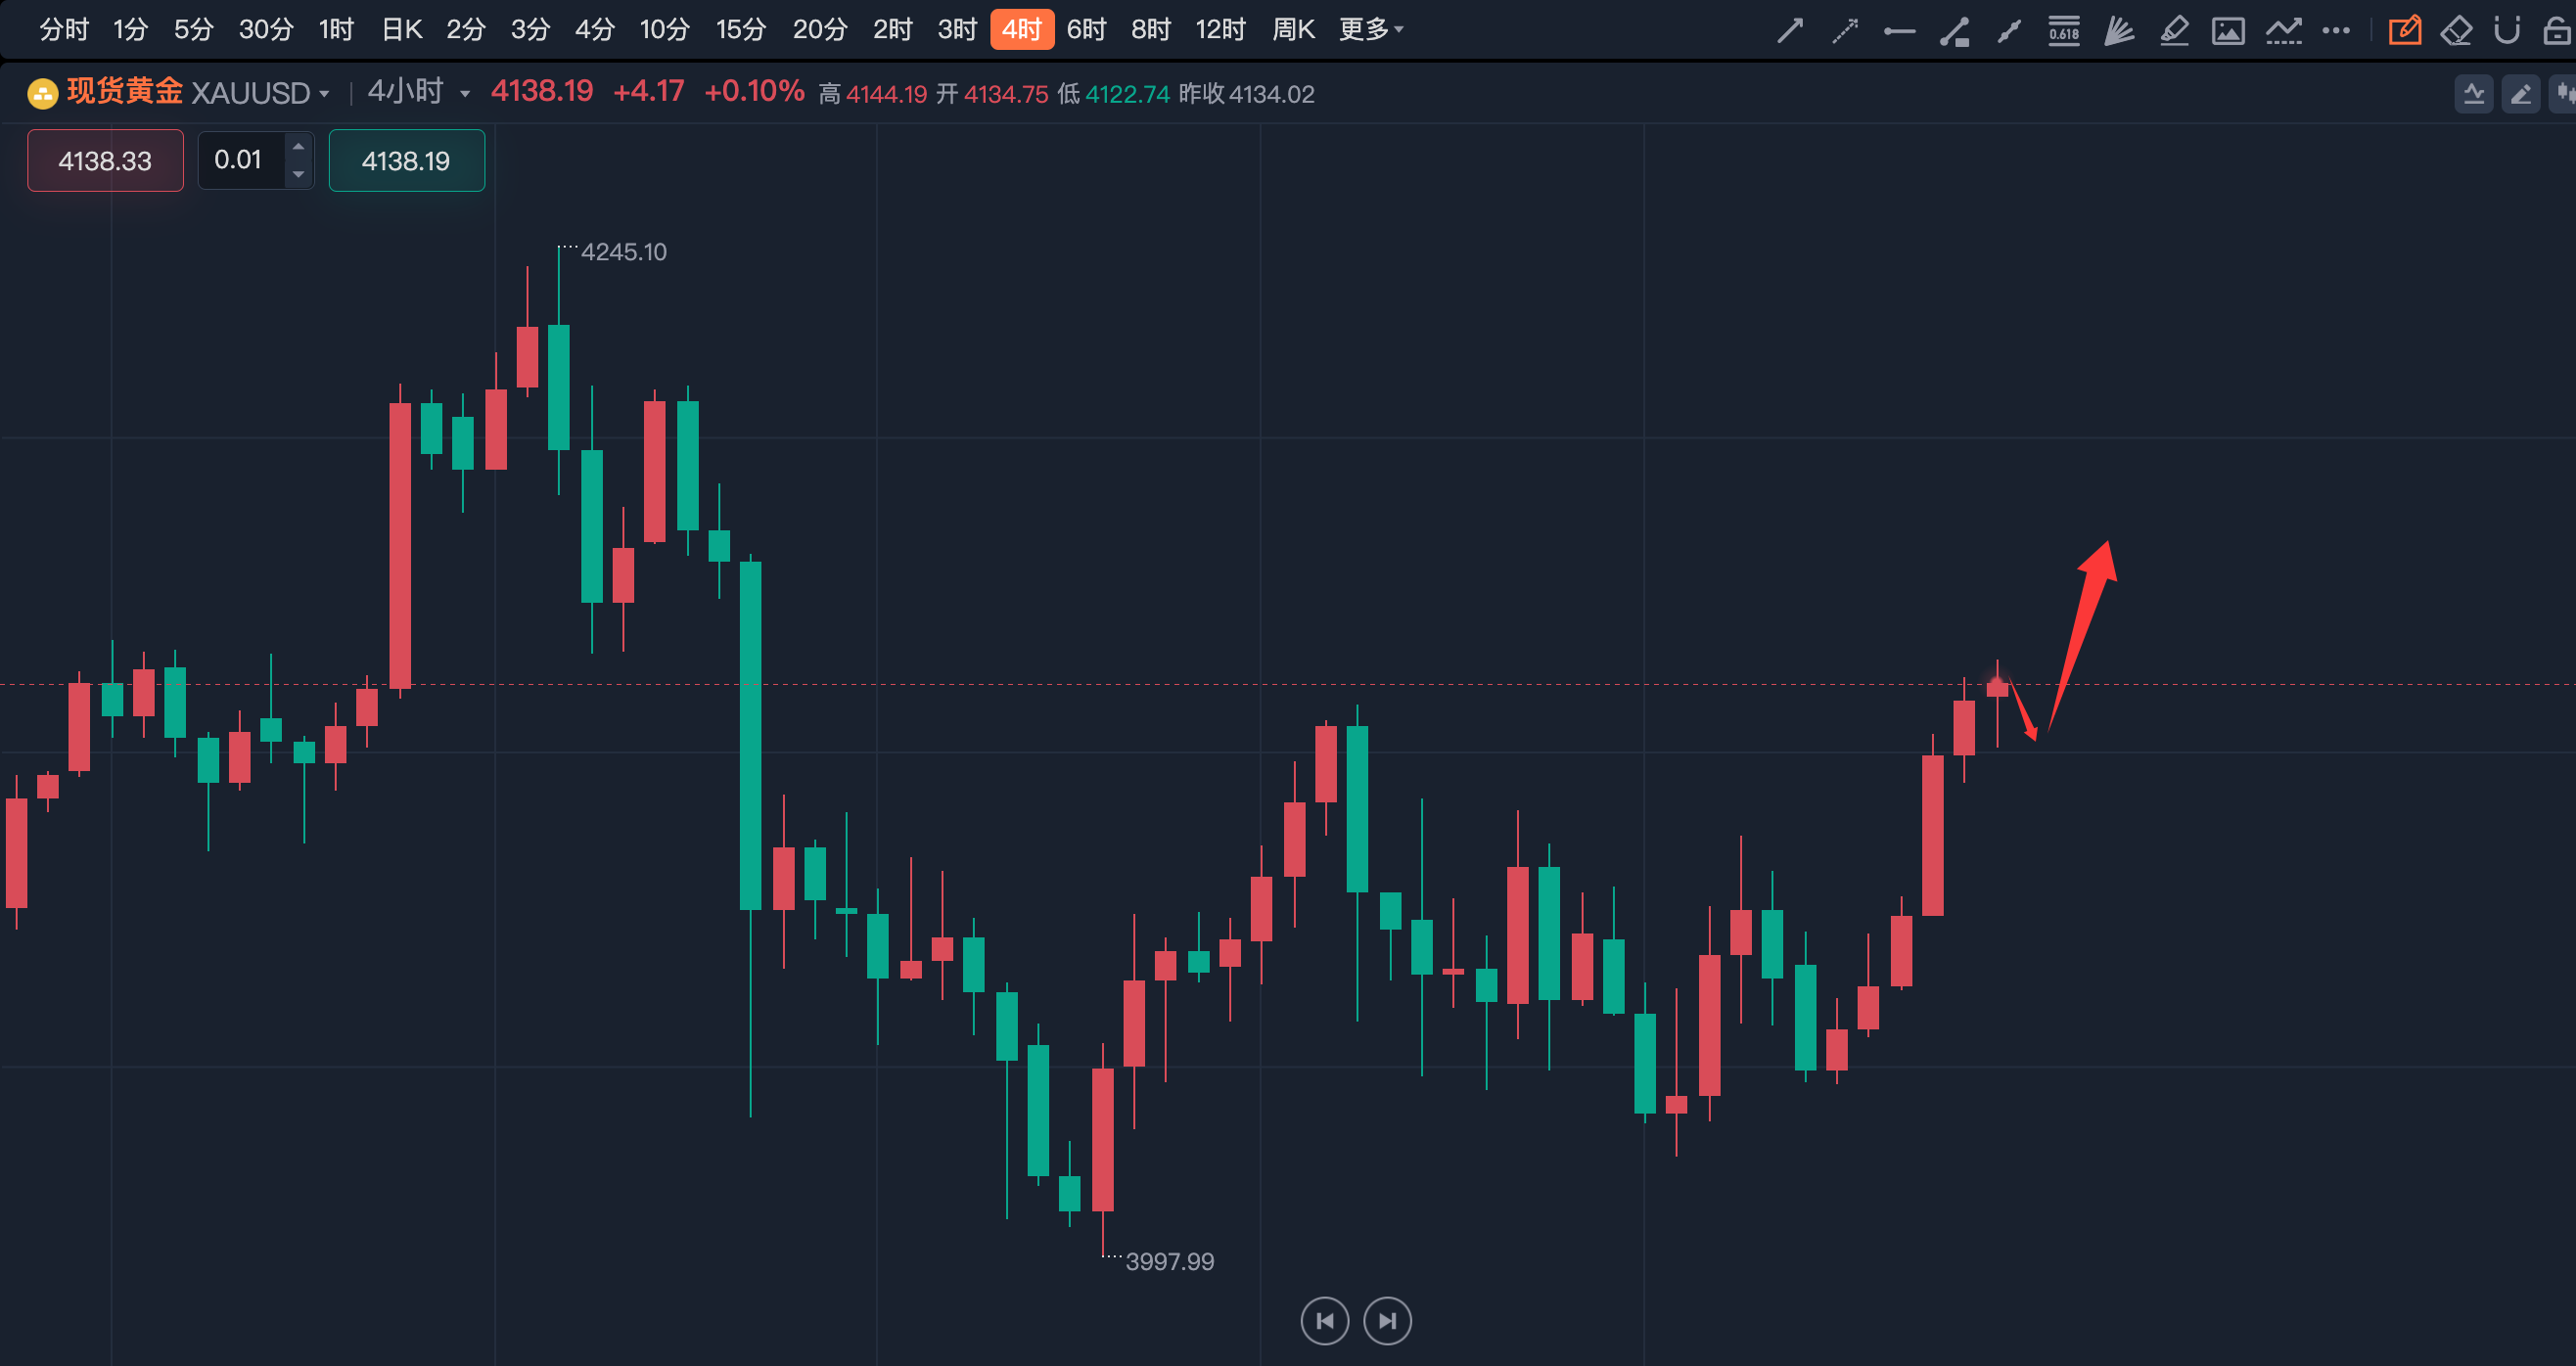Select the Fibonacci 0.618 retracement tool
Image resolution: width=2576 pixels, height=1366 pixels.
click(2063, 30)
